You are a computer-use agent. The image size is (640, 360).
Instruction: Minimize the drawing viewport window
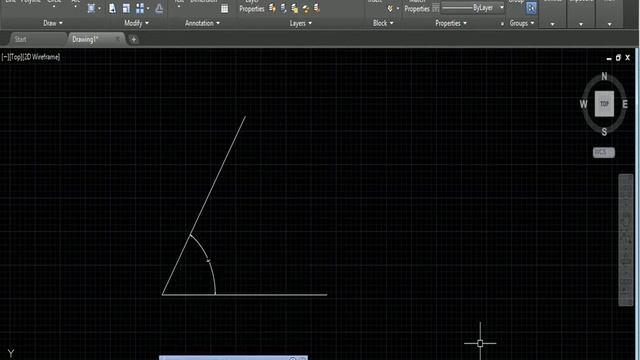[x=609, y=58]
